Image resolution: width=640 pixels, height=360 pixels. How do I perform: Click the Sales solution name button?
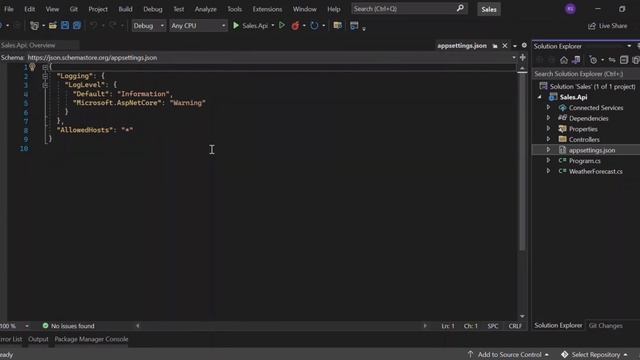tap(489, 9)
